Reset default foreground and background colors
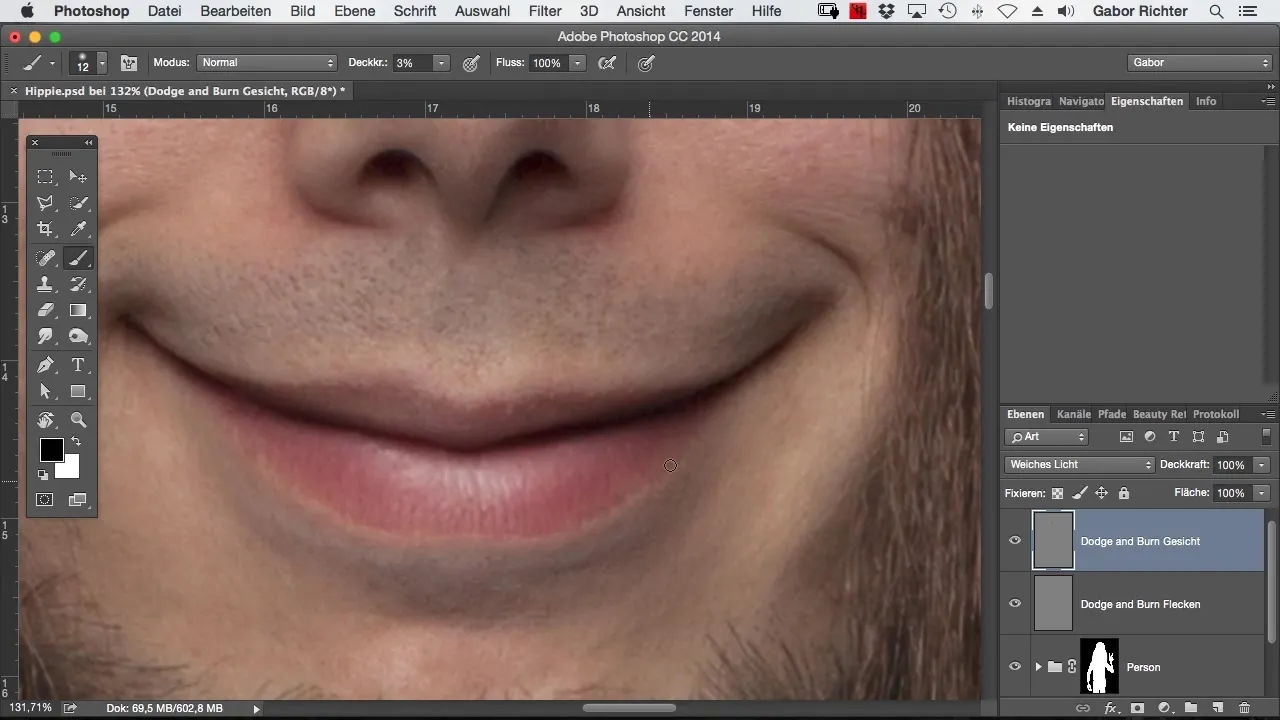The width and height of the screenshot is (1280, 720). [x=43, y=475]
